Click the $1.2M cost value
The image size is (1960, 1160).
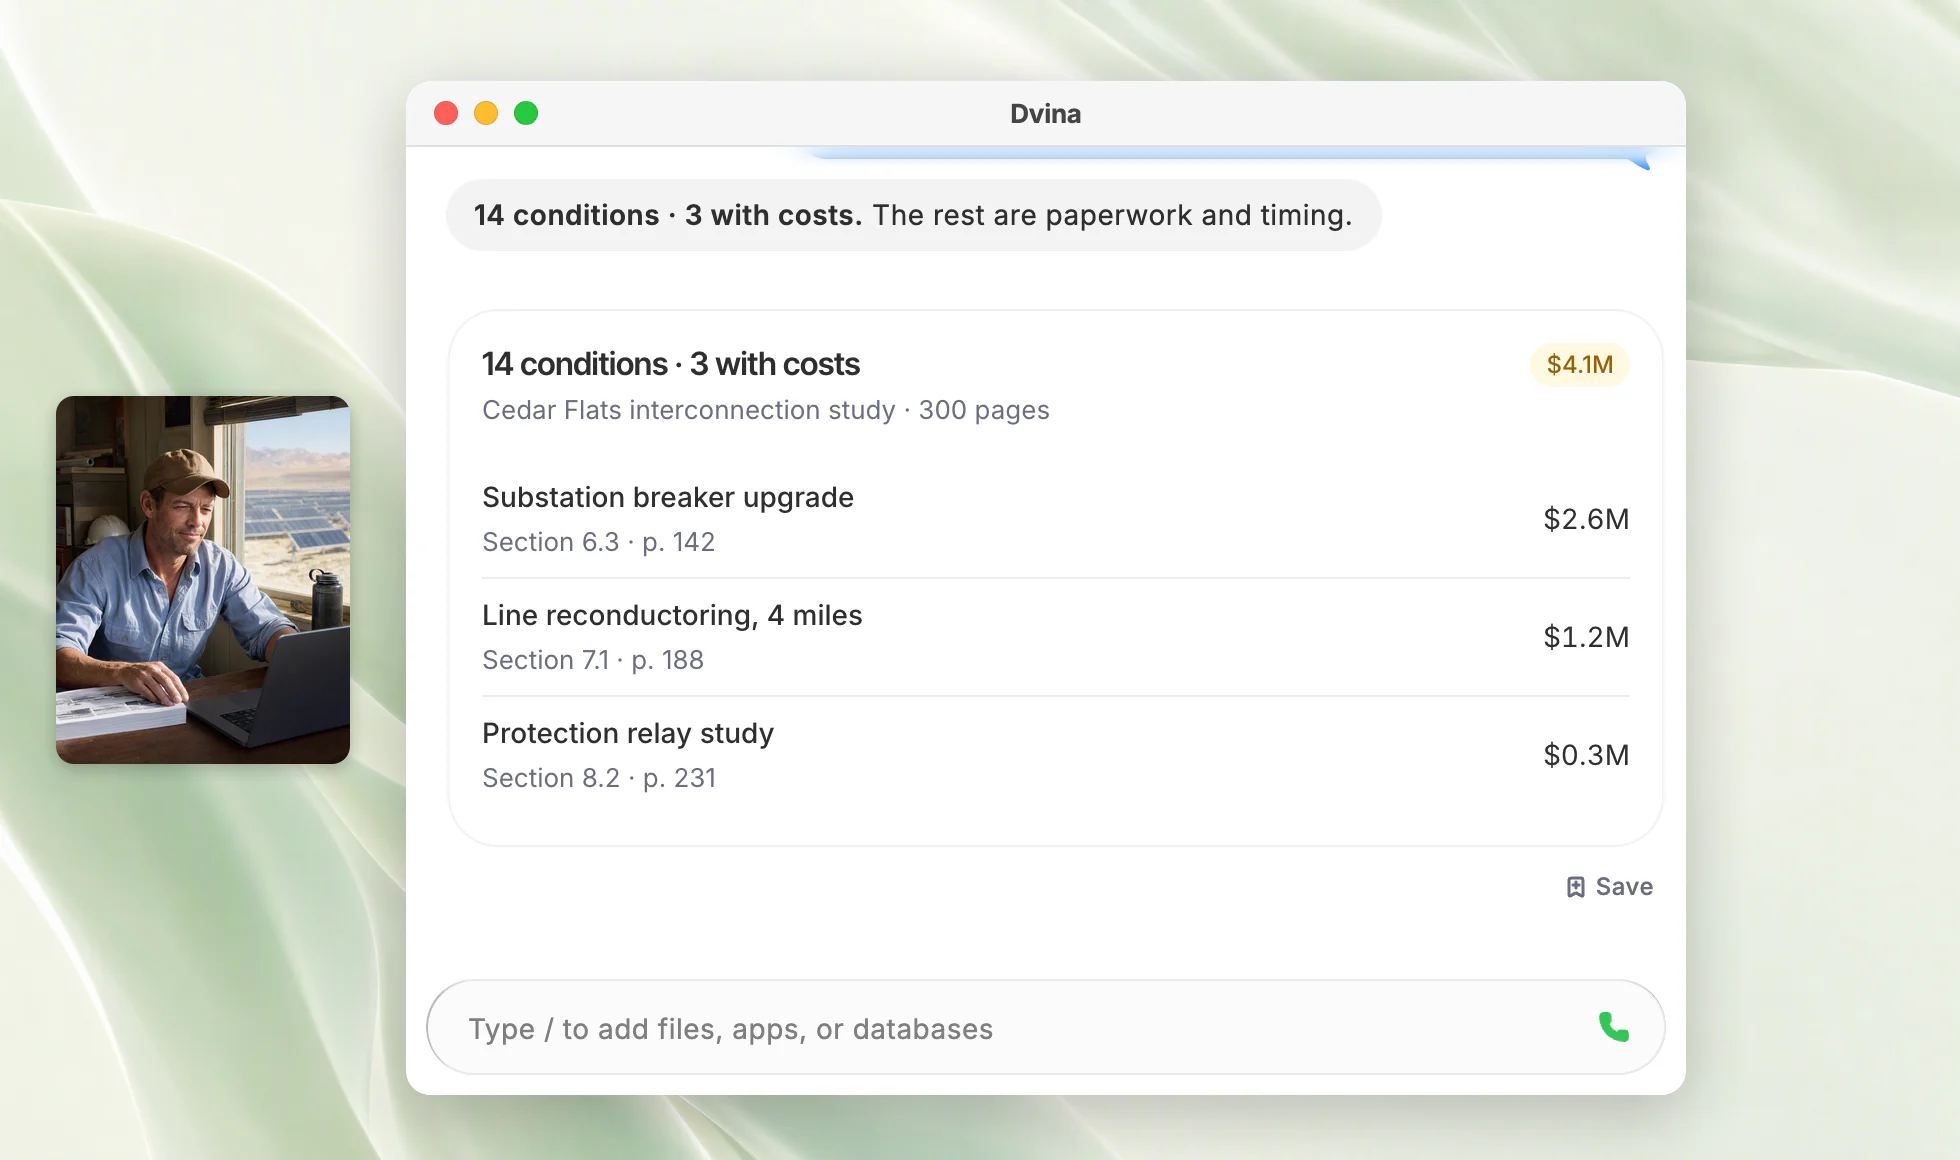point(1586,637)
